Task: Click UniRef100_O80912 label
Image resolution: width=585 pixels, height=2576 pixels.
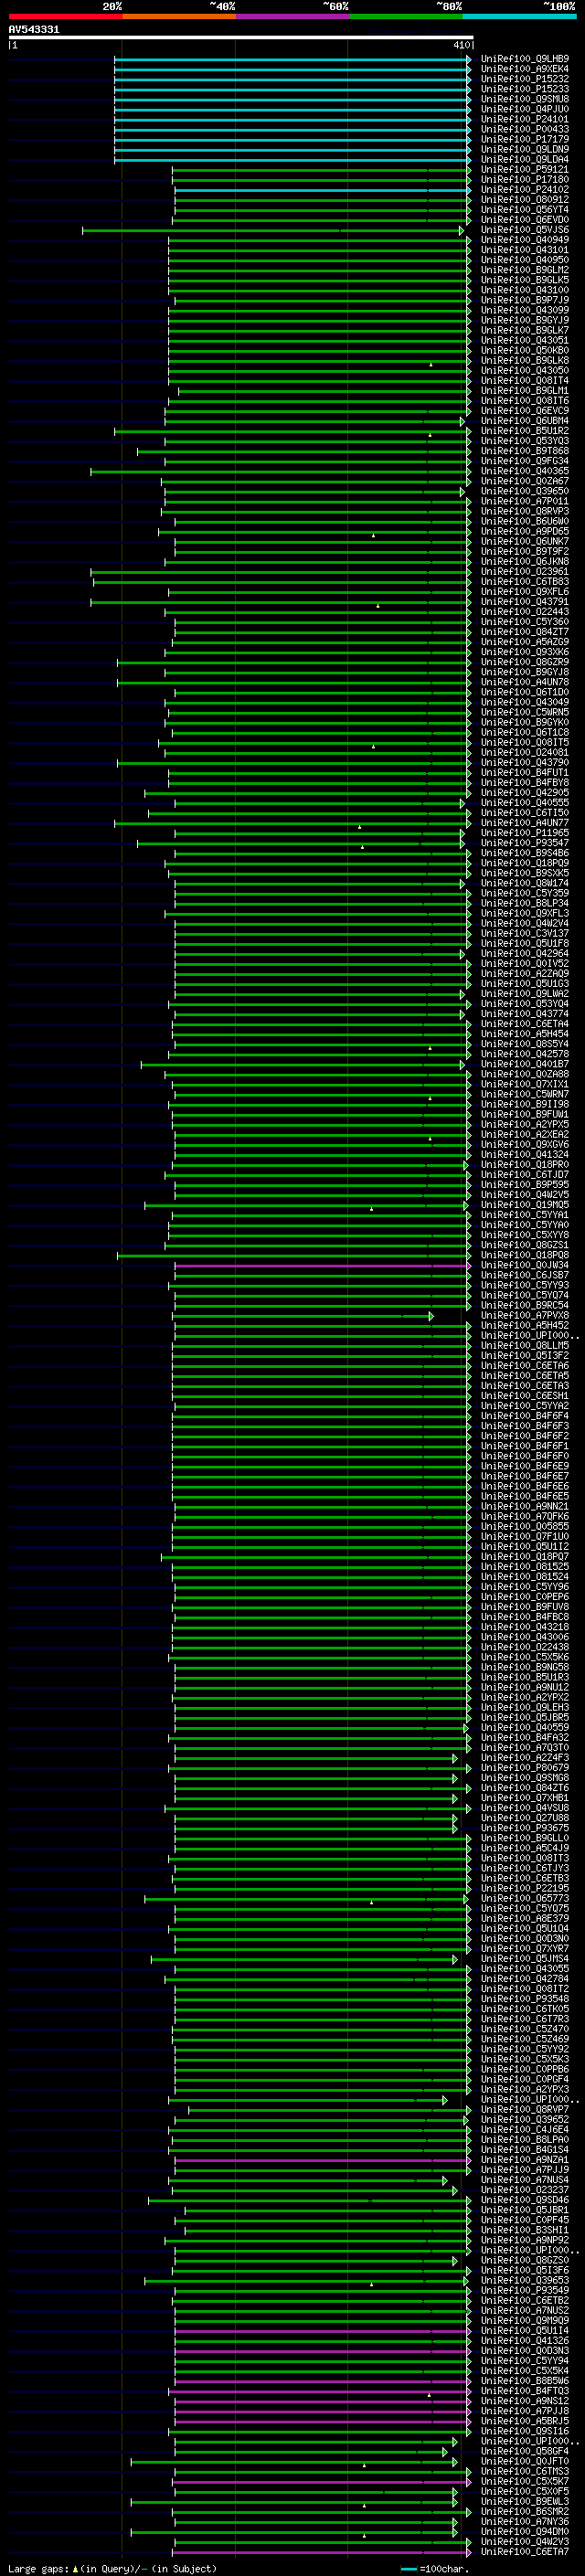Action: [x=524, y=200]
